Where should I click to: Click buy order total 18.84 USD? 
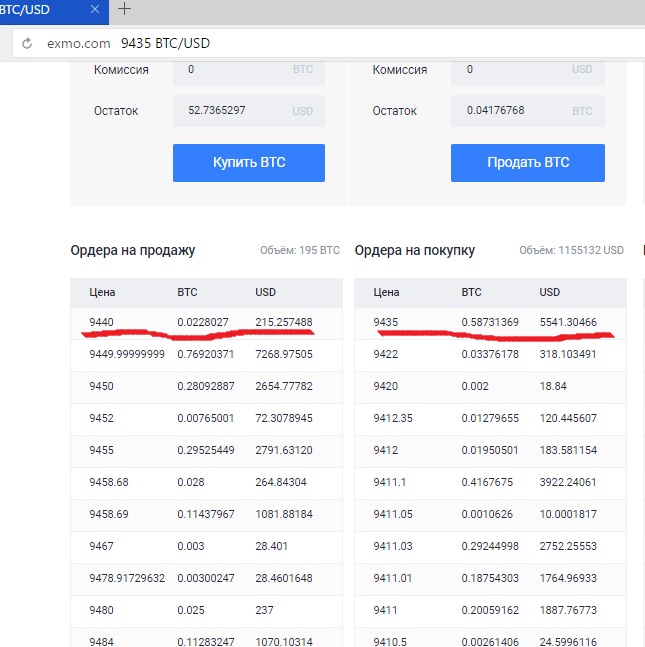coord(553,386)
